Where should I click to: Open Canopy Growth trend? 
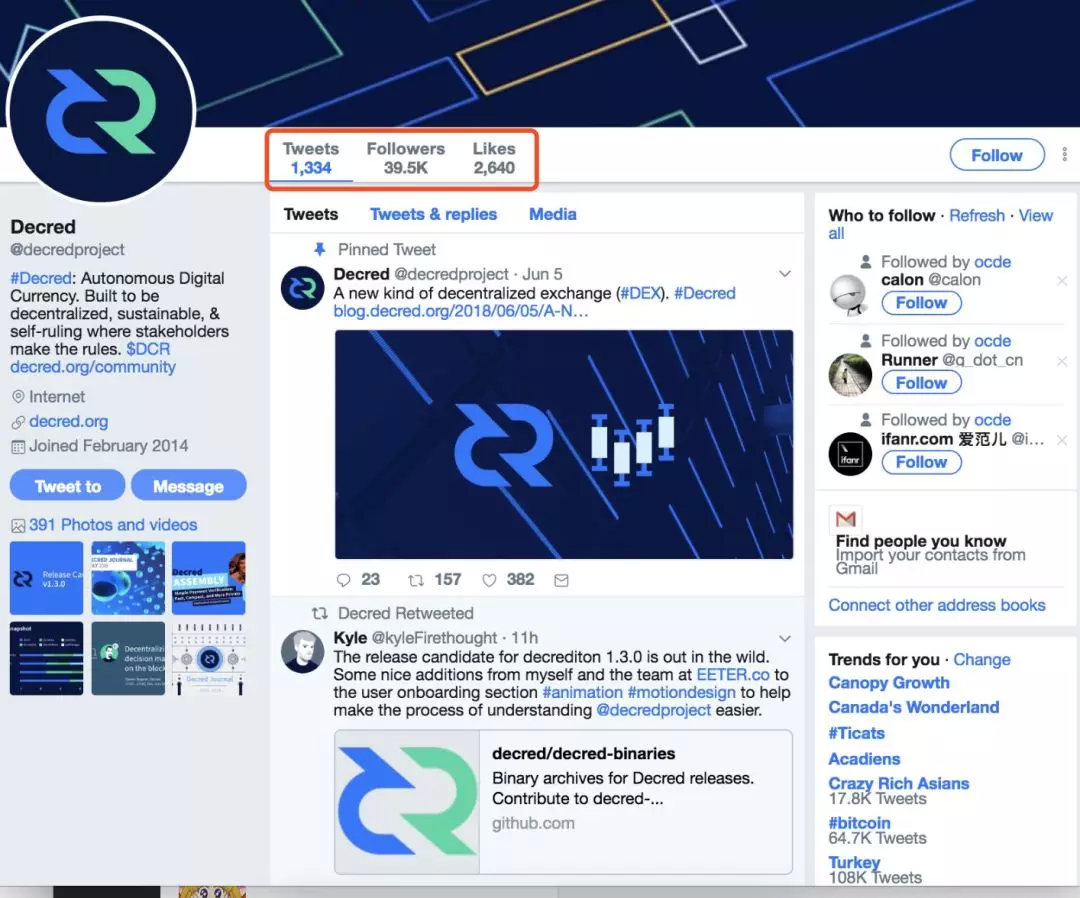pos(889,683)
